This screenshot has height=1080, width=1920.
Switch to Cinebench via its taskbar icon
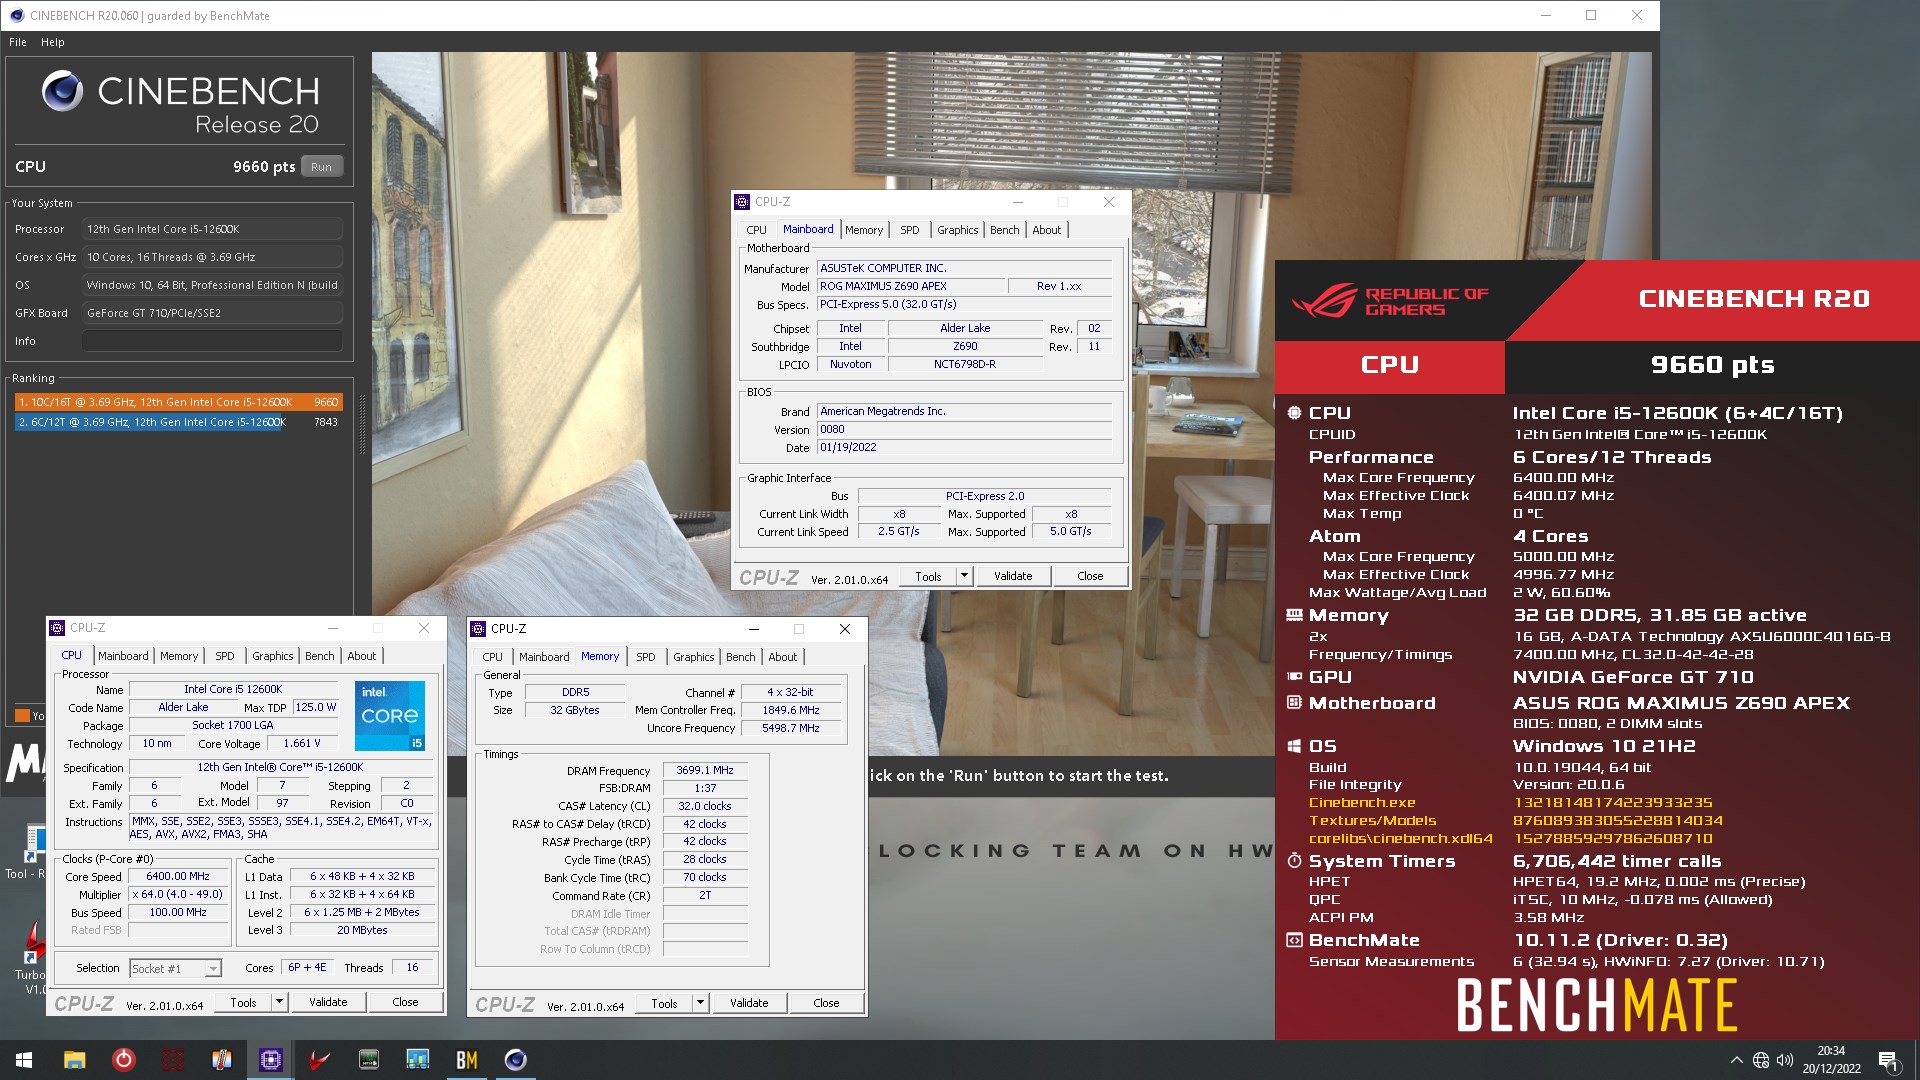point(515,1060)
